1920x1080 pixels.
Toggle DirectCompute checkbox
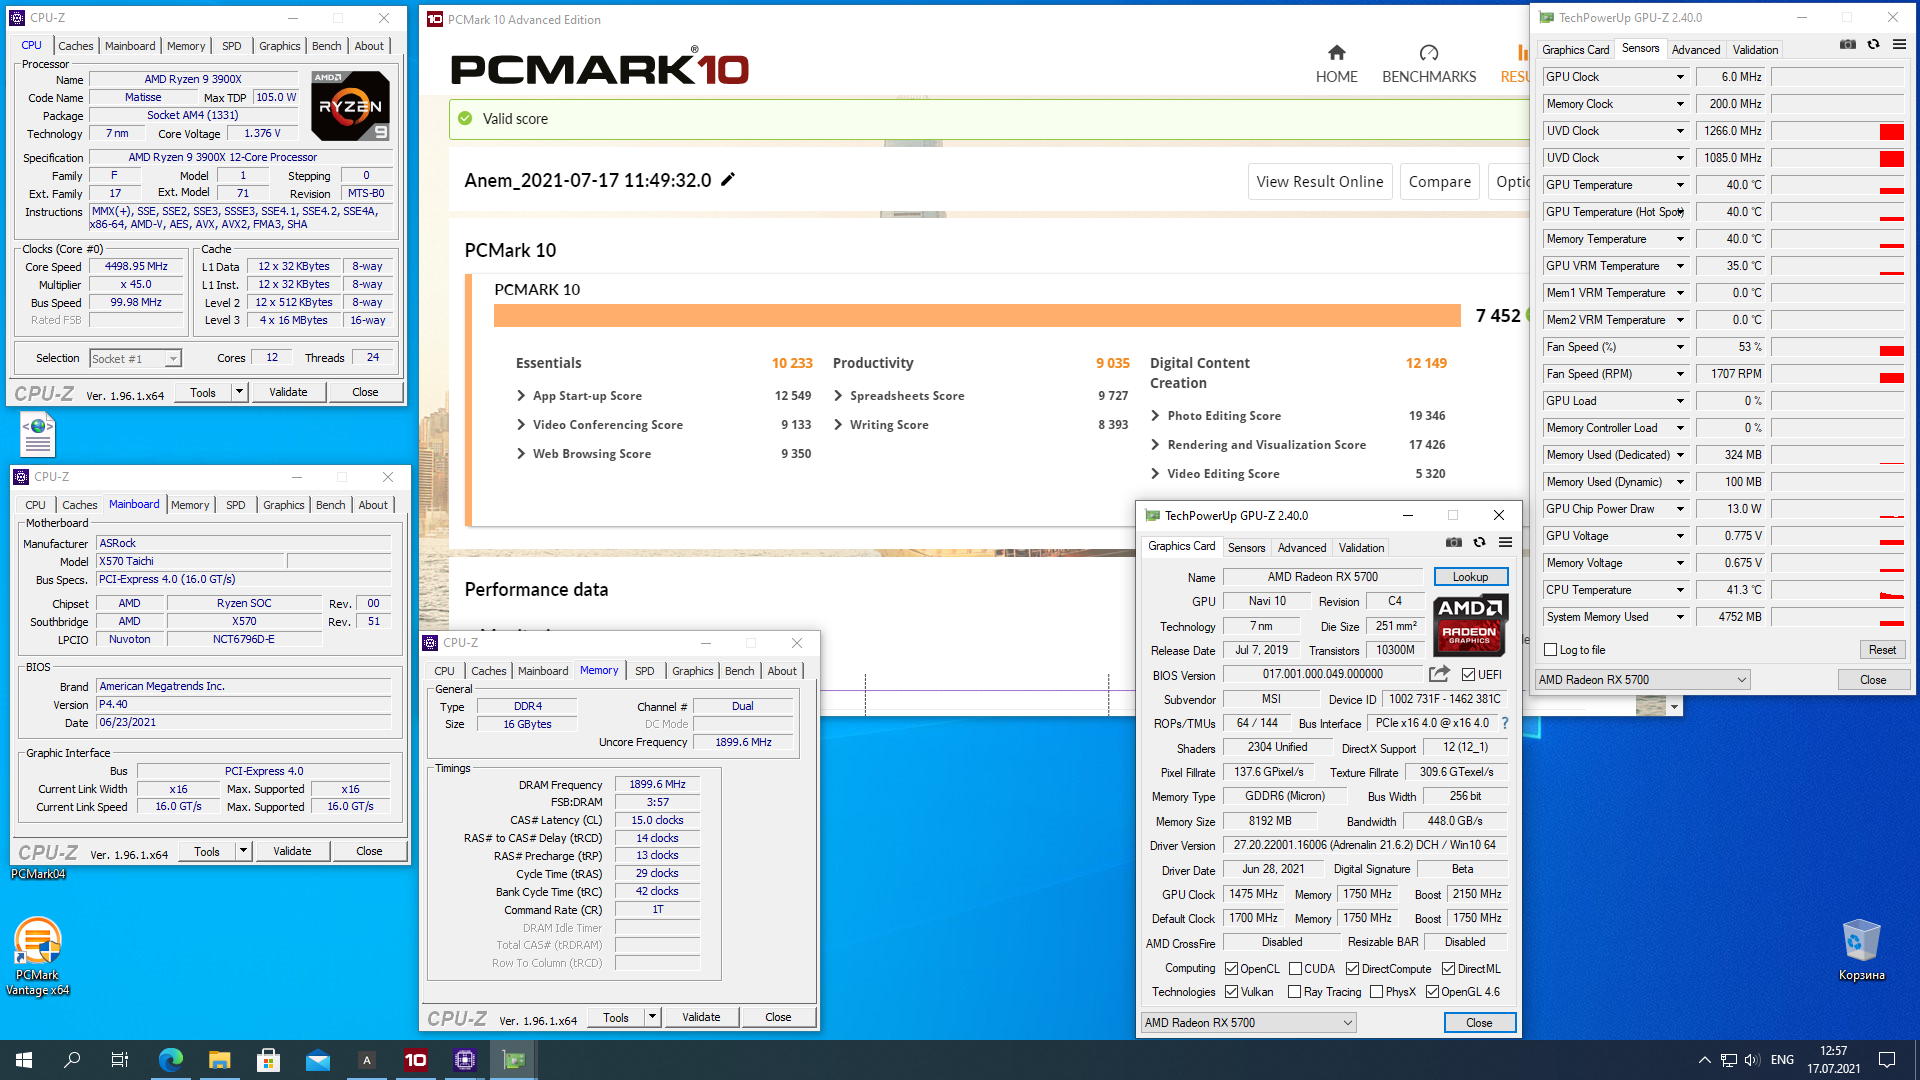click(1352, 969)
